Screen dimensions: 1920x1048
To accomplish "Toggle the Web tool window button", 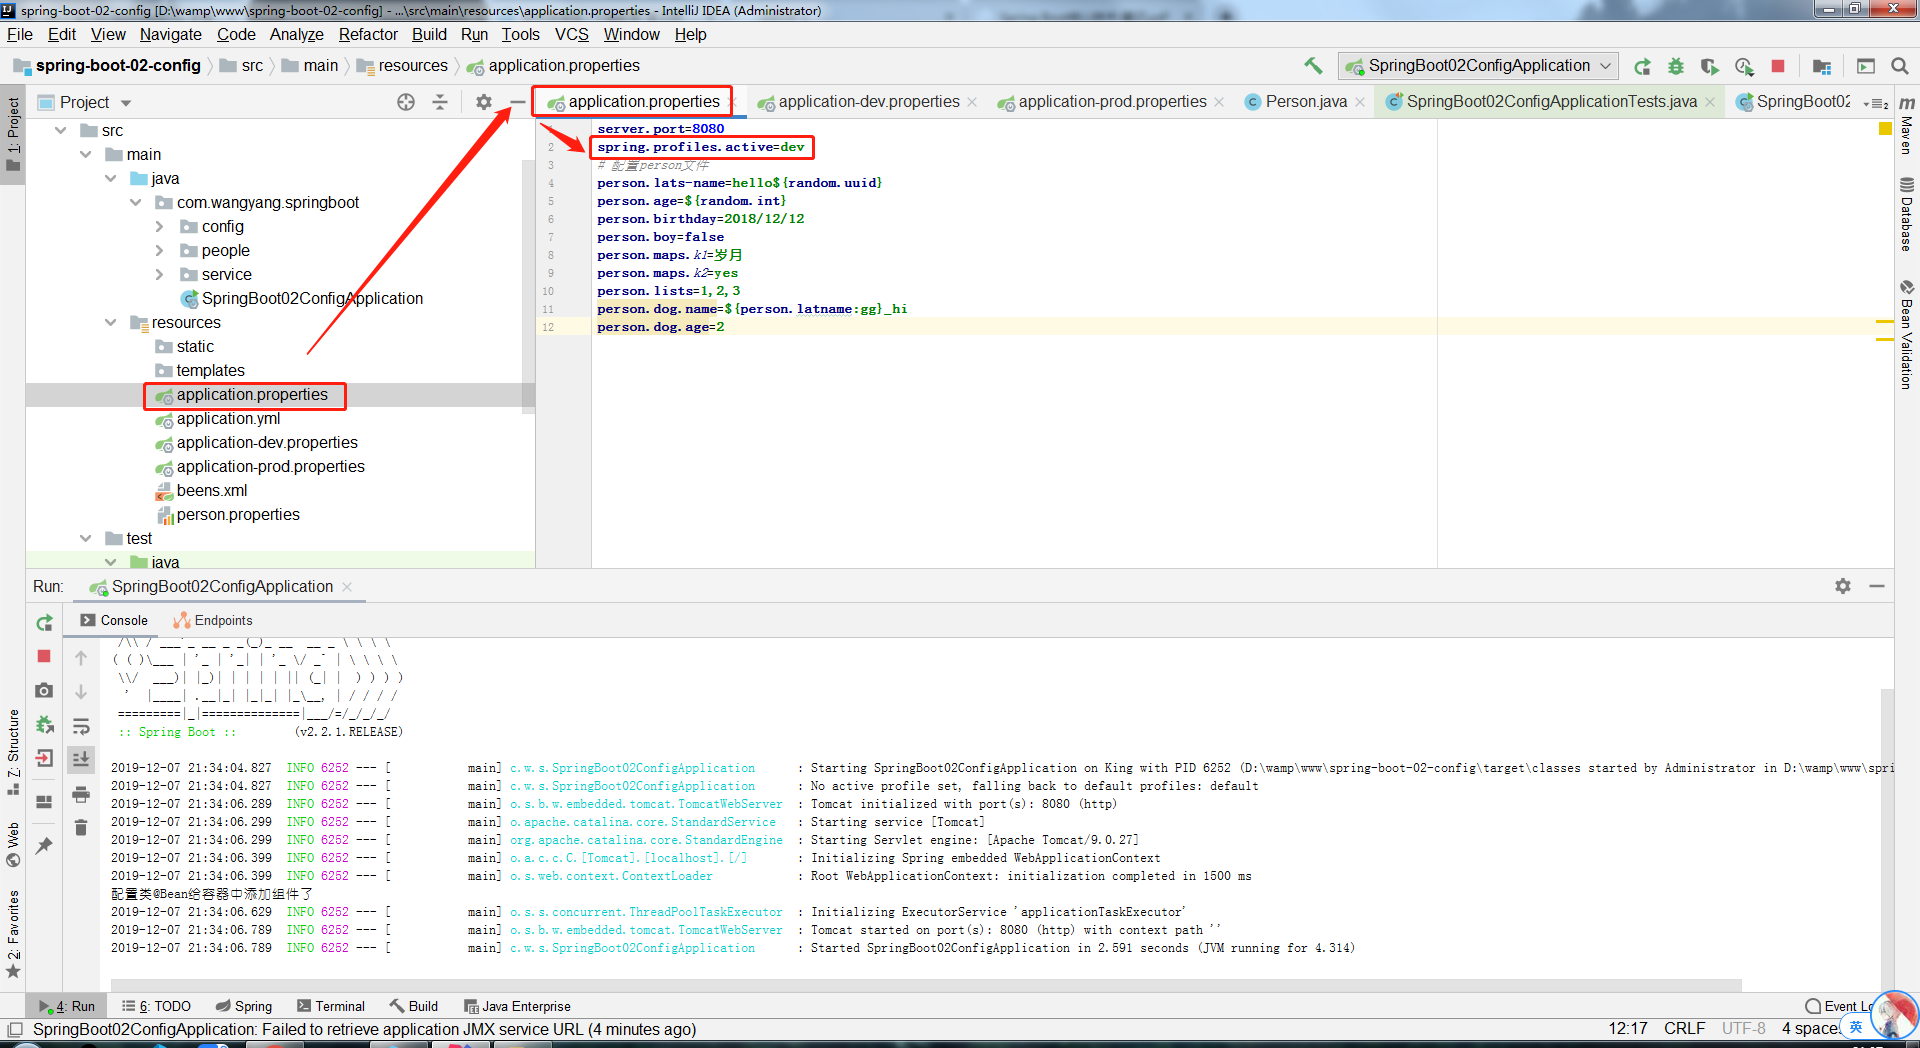I will 13,844.
